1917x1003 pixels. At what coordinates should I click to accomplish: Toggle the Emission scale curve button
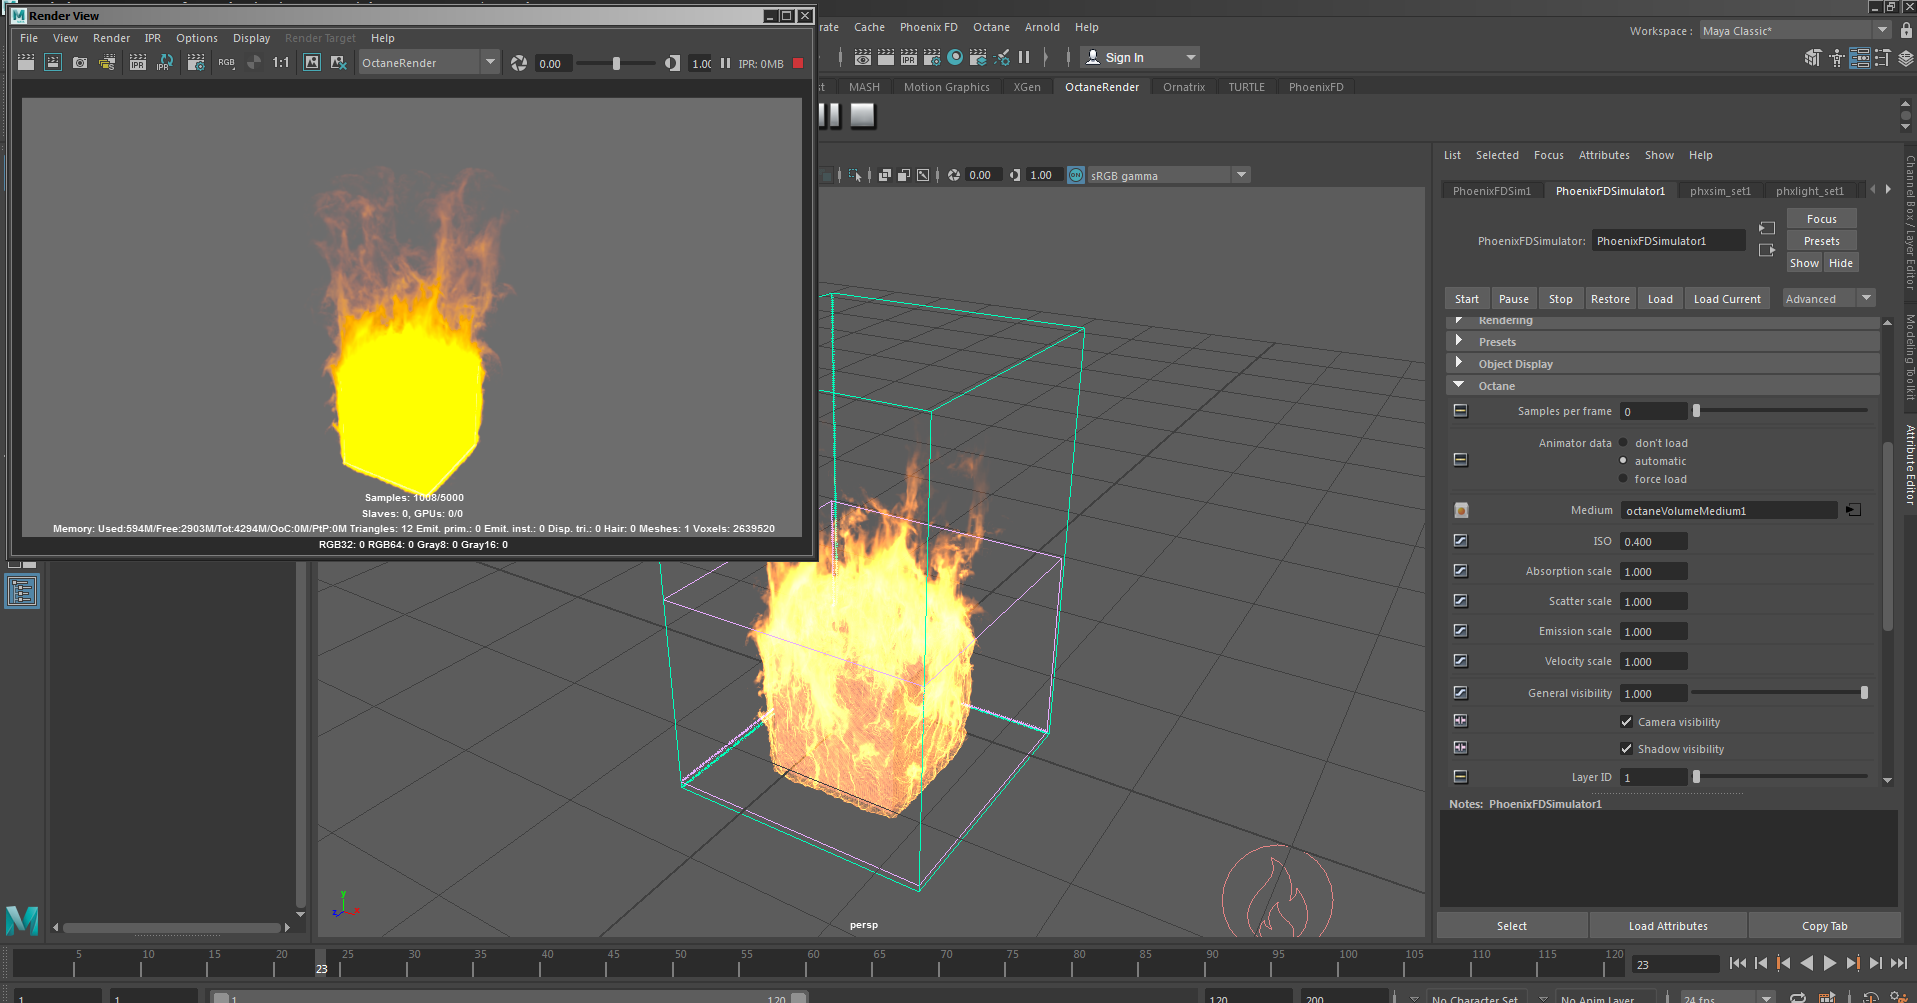click(x=1460, y=631)
